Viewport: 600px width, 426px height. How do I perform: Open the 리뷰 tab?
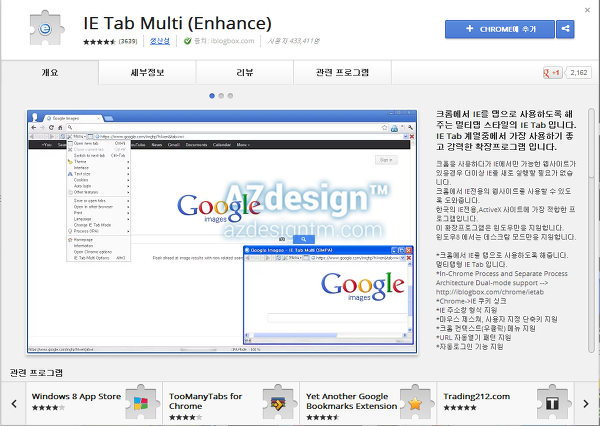coord(245,72)
